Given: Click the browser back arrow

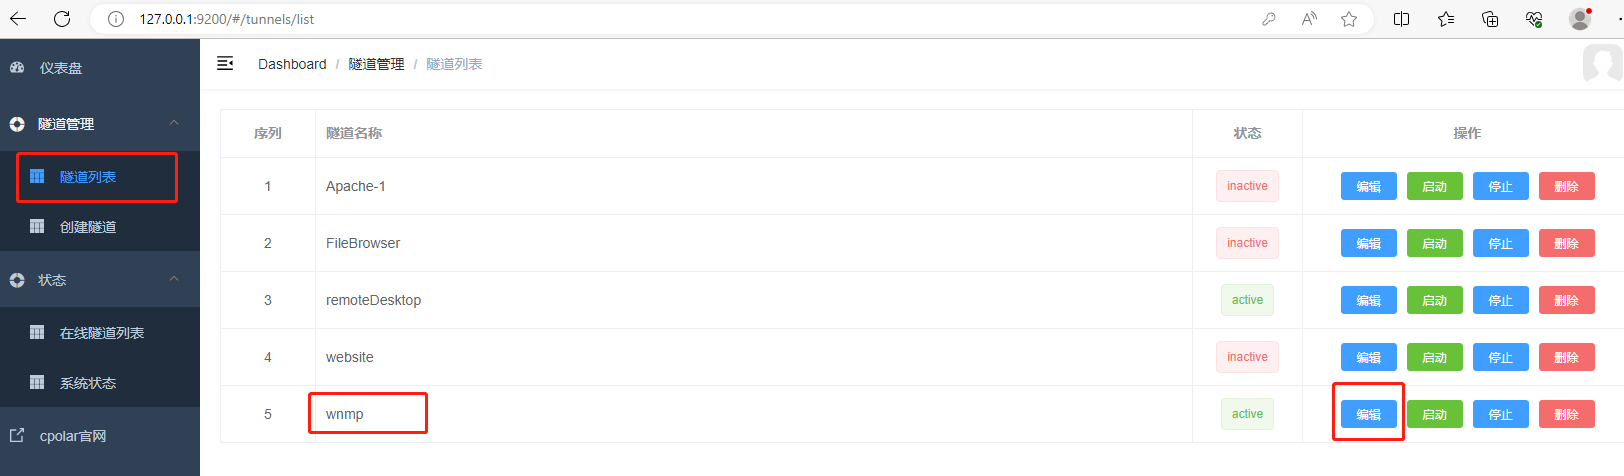Looking at the screenshot, I should 18,19.
